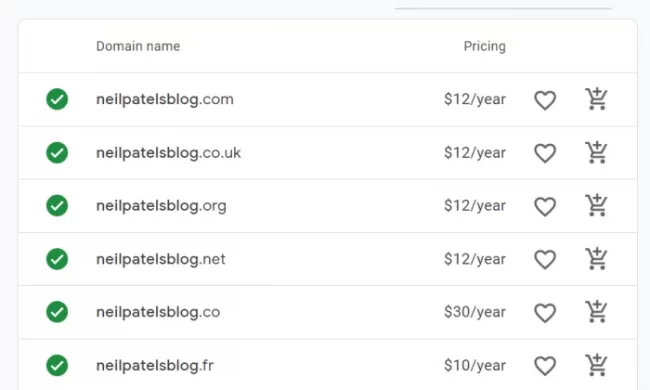The image size is (650, 390).
Task: Select the neilpatelsblog.net domain name
Action: point(161,259)
